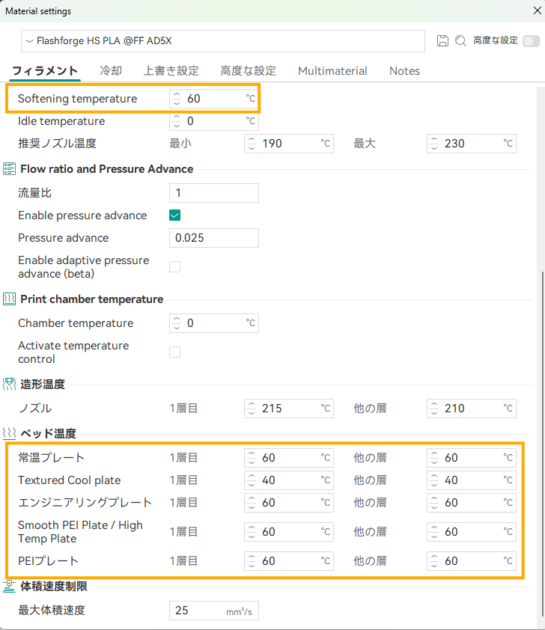
Task: Uncheck Enable pressure advance checkbox
Action: (x=175, y=215)
